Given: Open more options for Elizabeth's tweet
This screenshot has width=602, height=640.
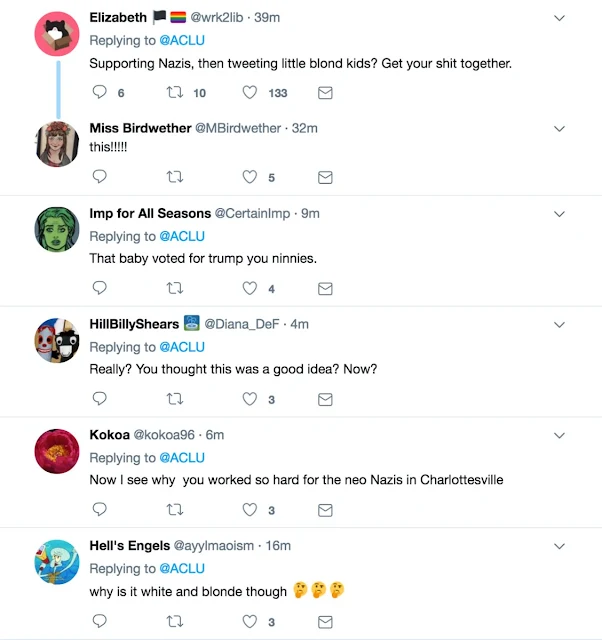Looking at the screenshot, I should click(x=559, y=18).
